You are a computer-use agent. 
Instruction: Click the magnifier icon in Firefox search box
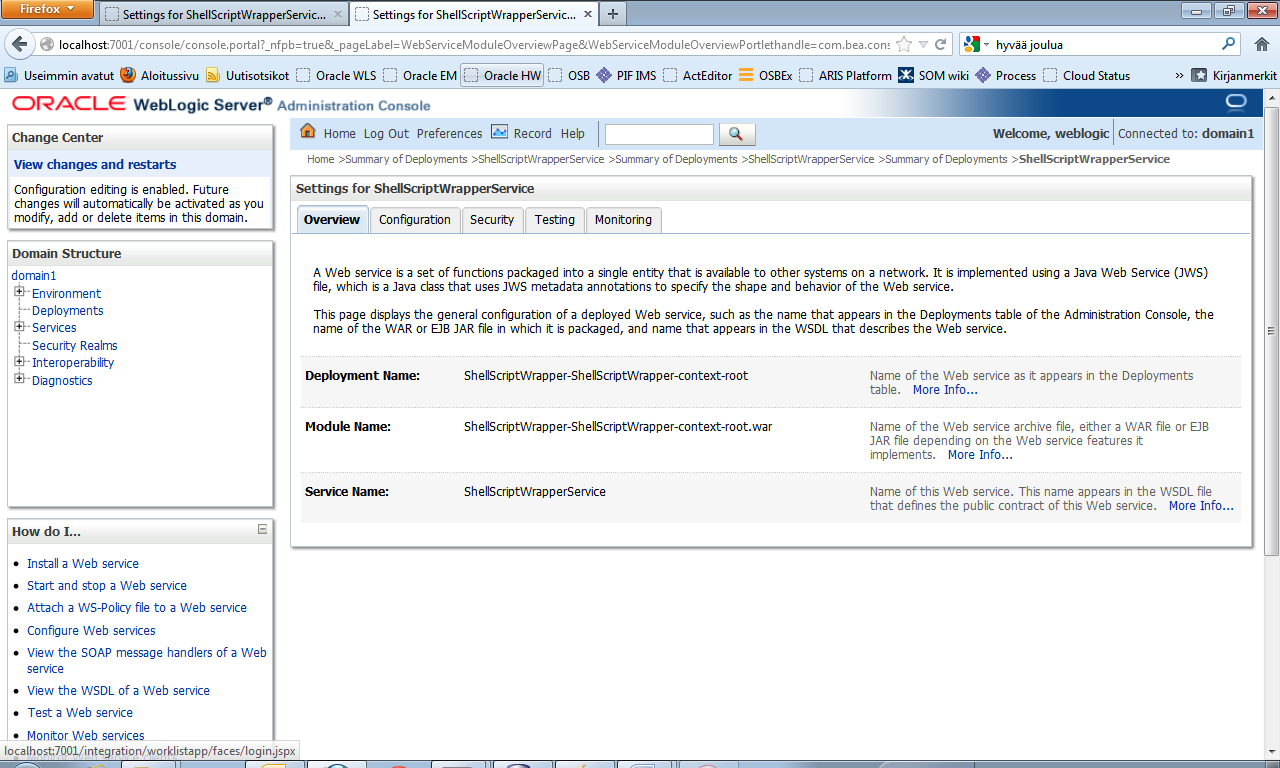[x=1228, y=45]
